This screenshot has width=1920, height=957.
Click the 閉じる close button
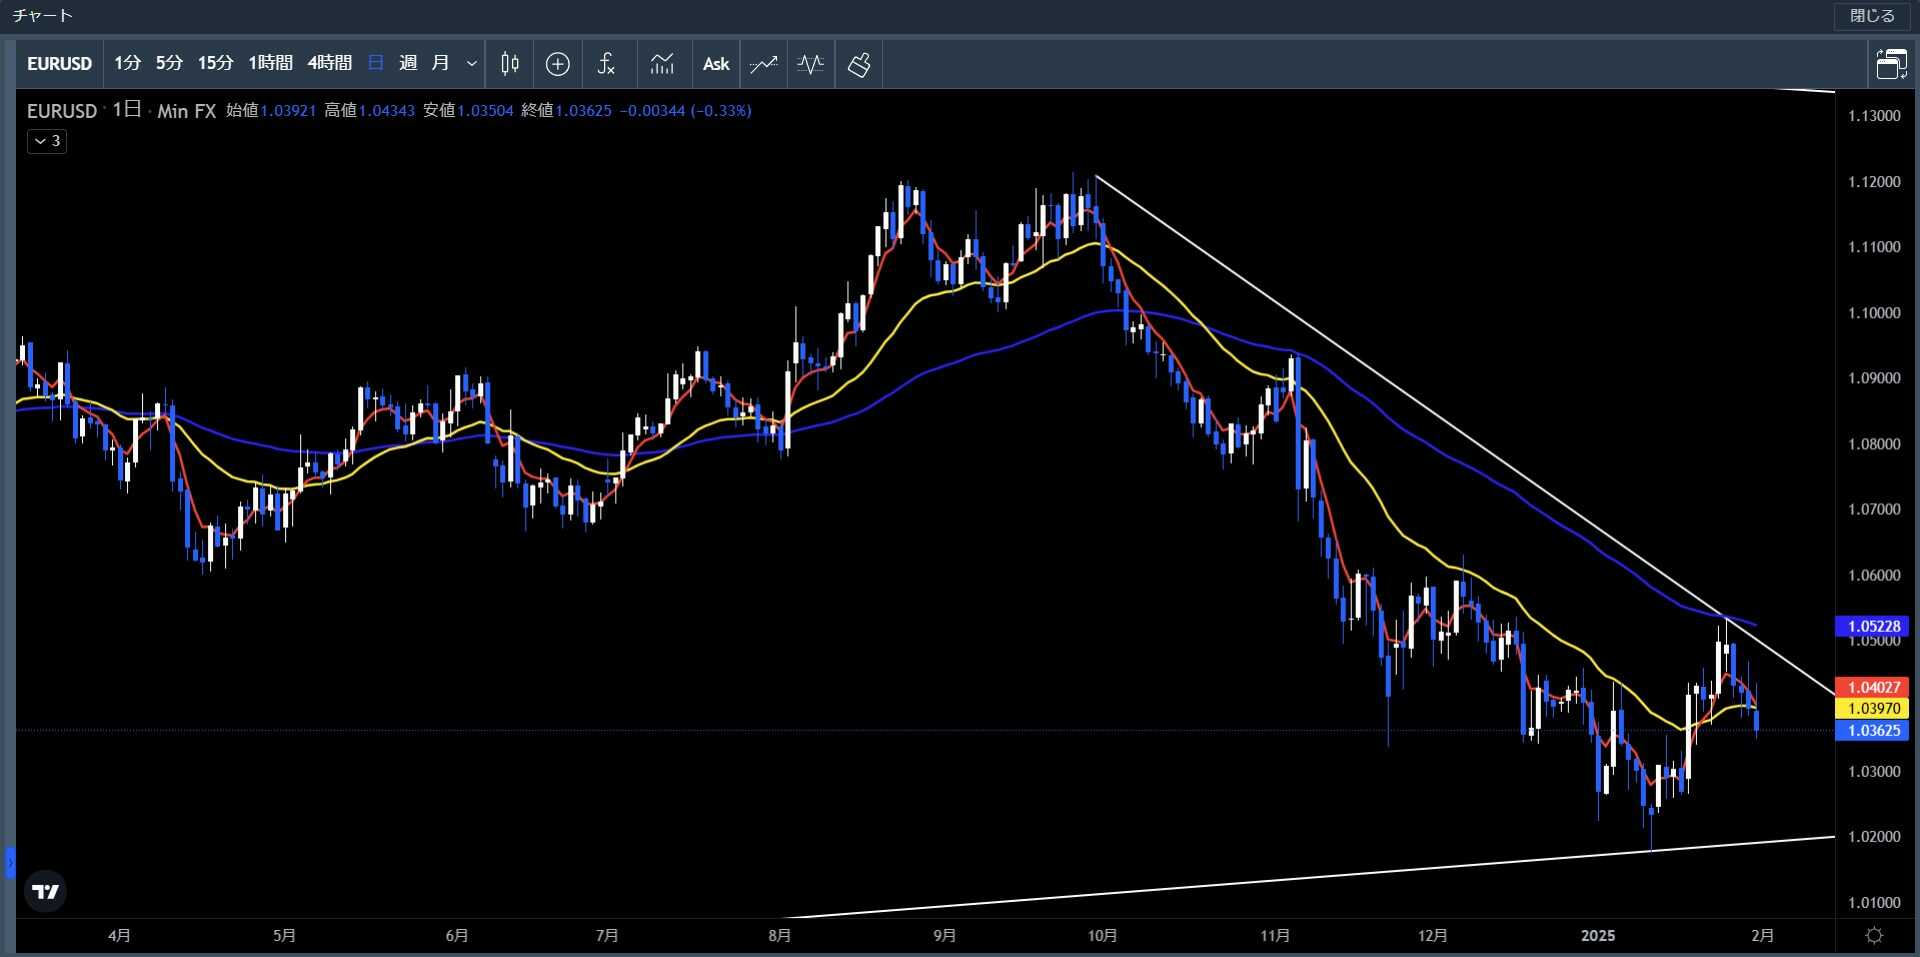pyautogui.click(x=1872, y=16)
